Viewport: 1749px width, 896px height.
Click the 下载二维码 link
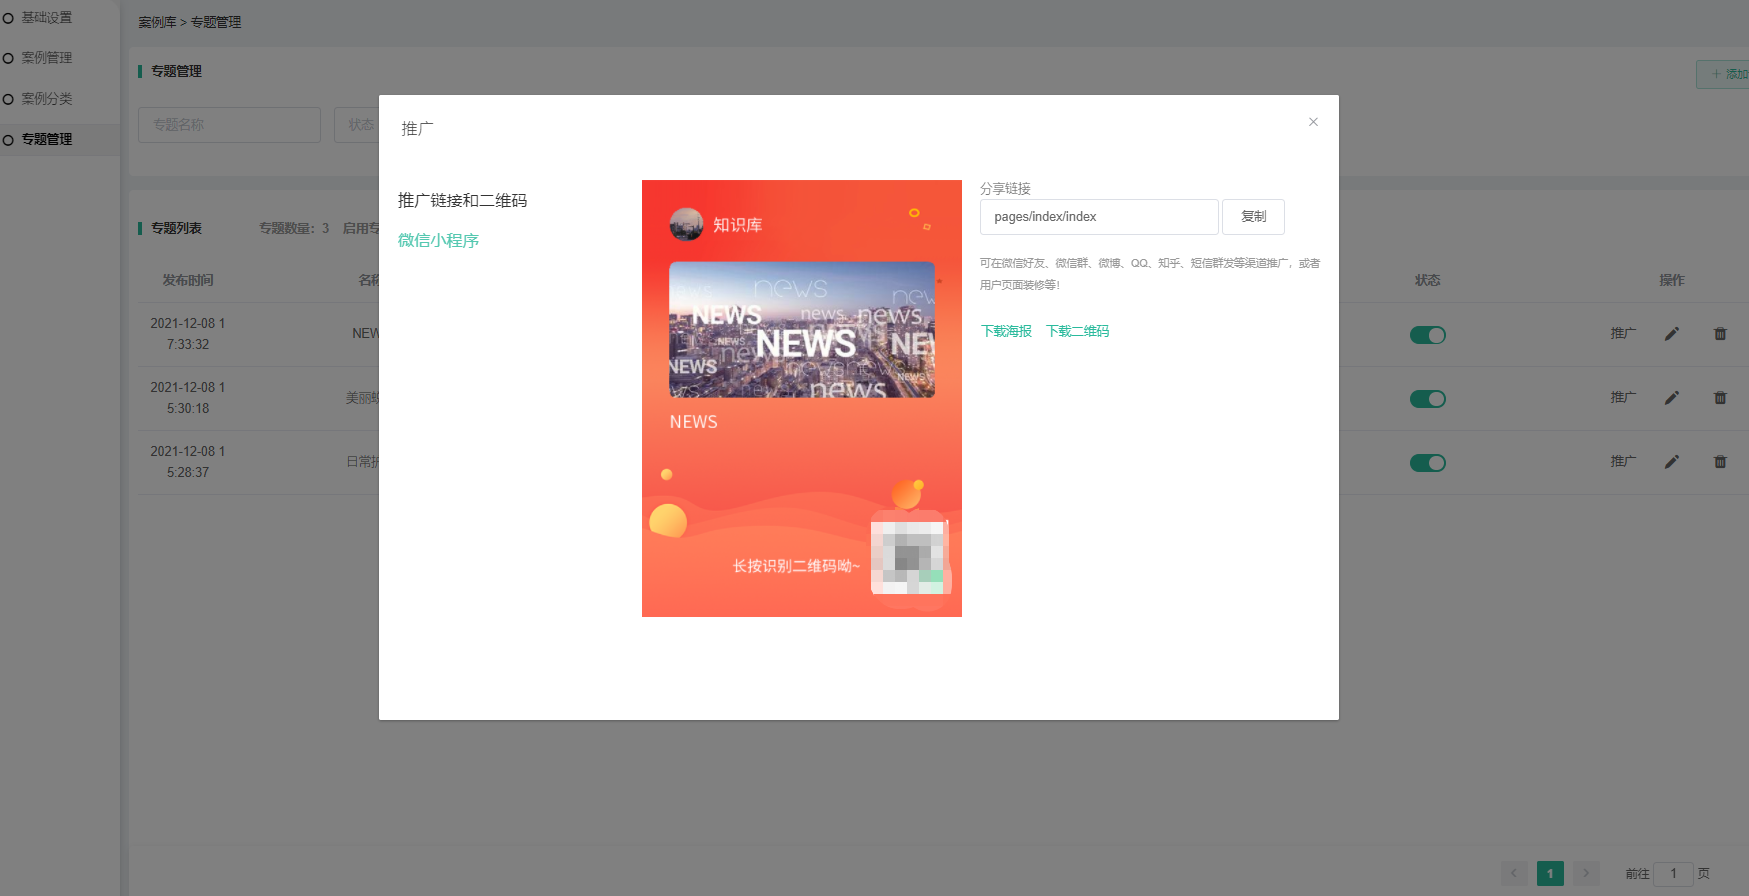(x=1077, y=331)
